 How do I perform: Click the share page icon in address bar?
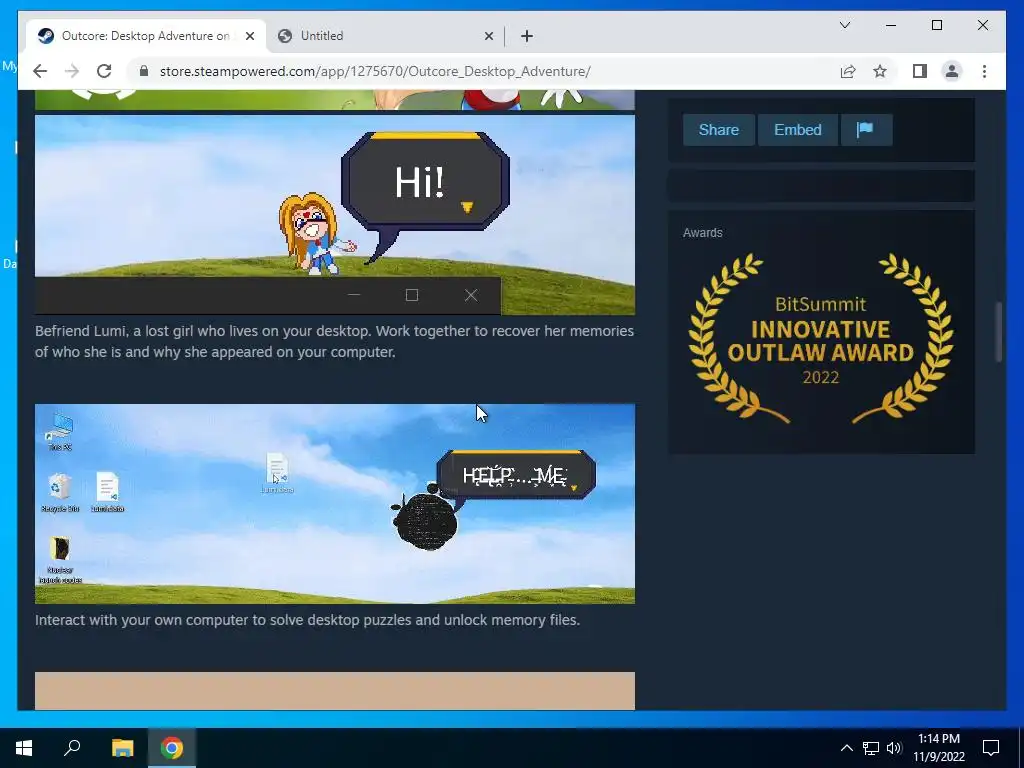coord(848,71)
